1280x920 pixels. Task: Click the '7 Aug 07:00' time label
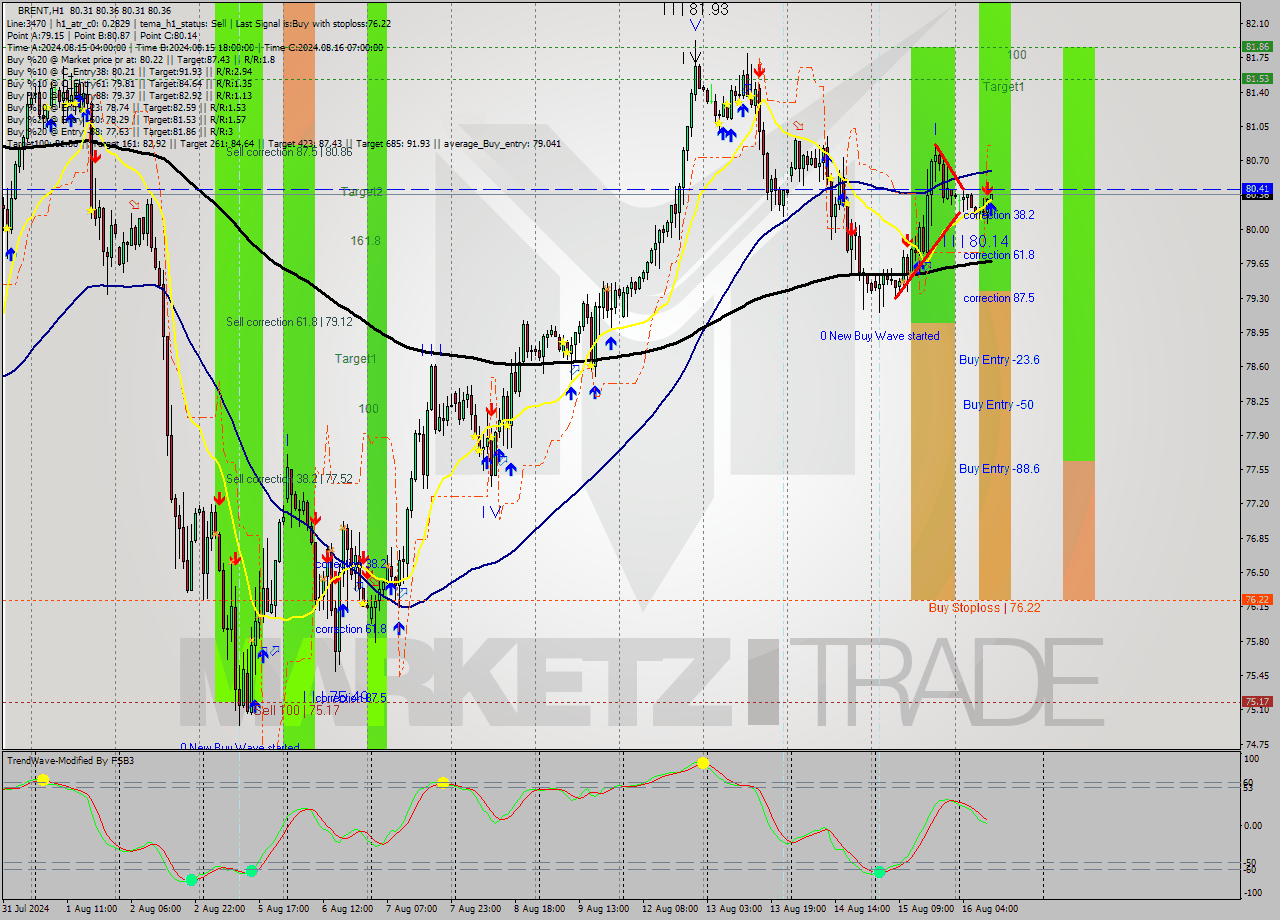click(411, 909)
